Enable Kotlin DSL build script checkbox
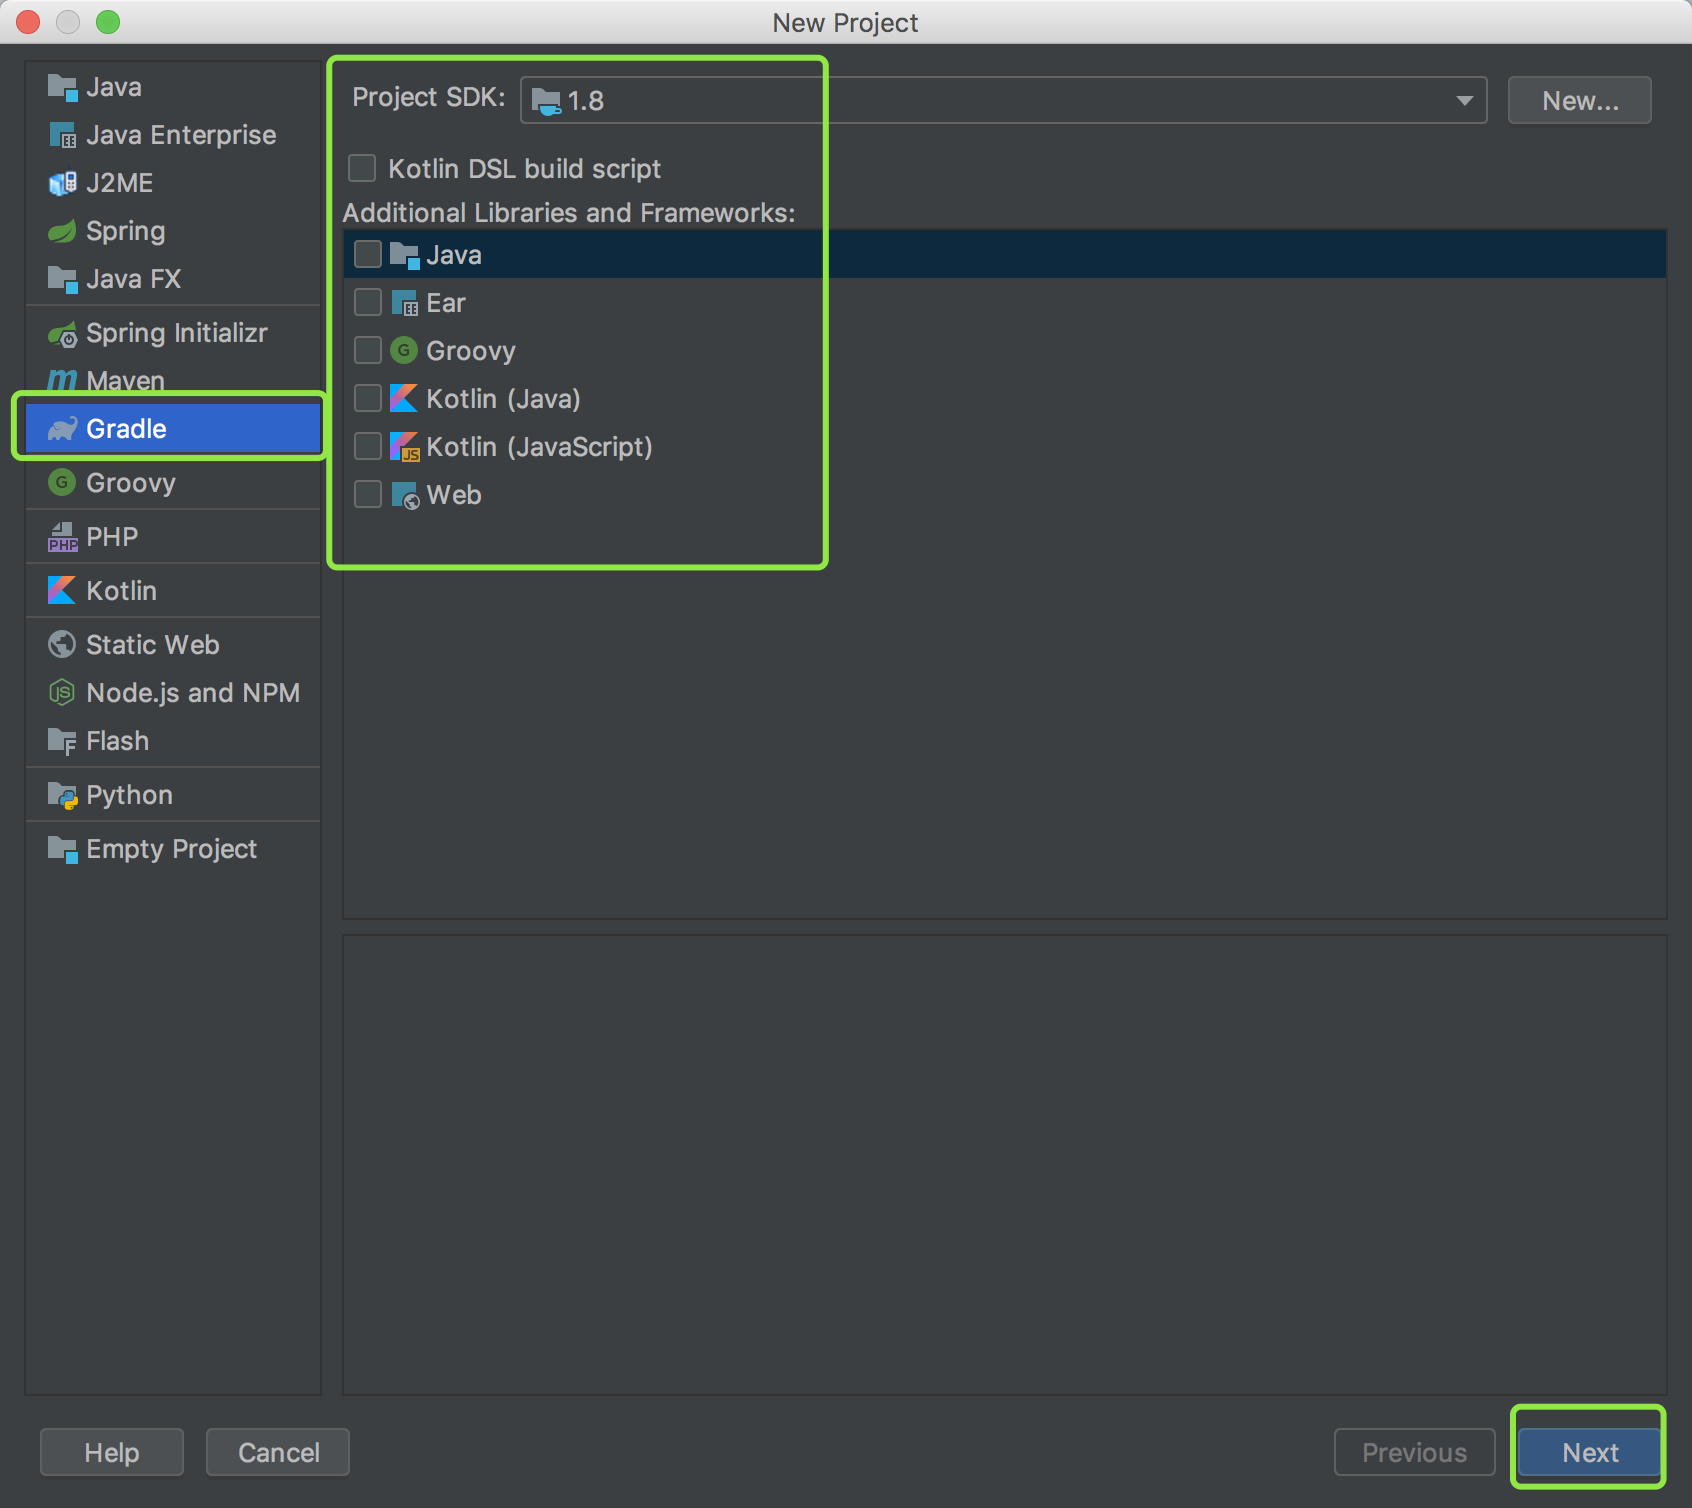The height and width of the screenshot is (1508, 1692). click(x=362, y=168)
